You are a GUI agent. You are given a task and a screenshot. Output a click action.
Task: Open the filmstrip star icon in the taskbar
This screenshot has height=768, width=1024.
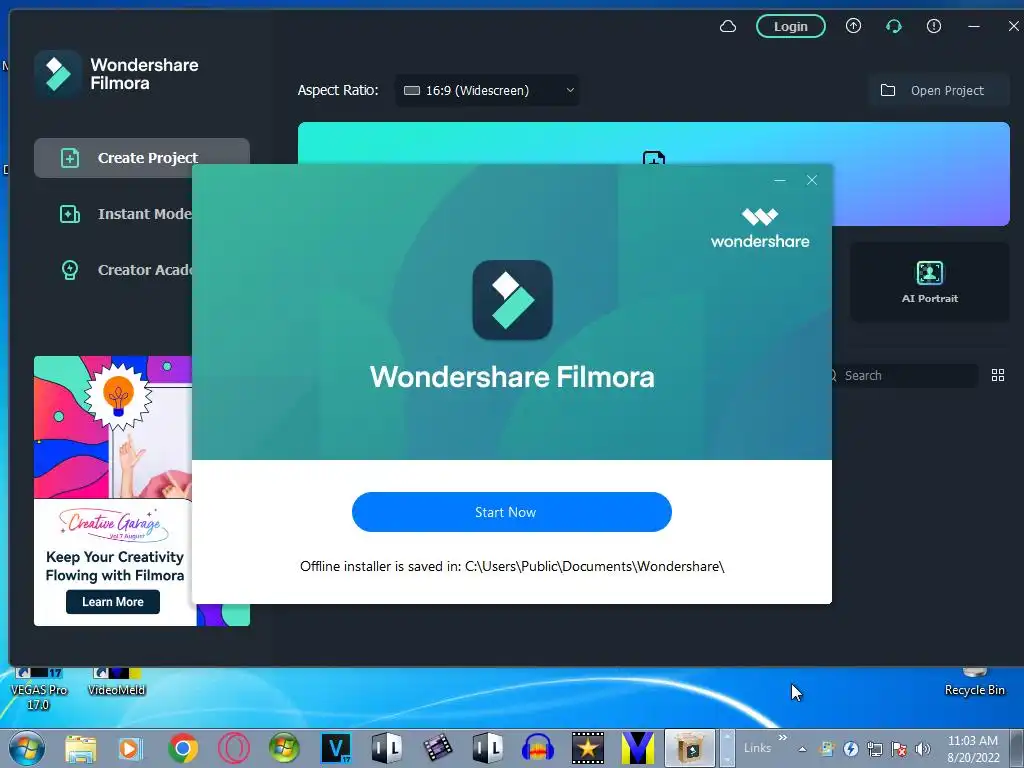587,748
